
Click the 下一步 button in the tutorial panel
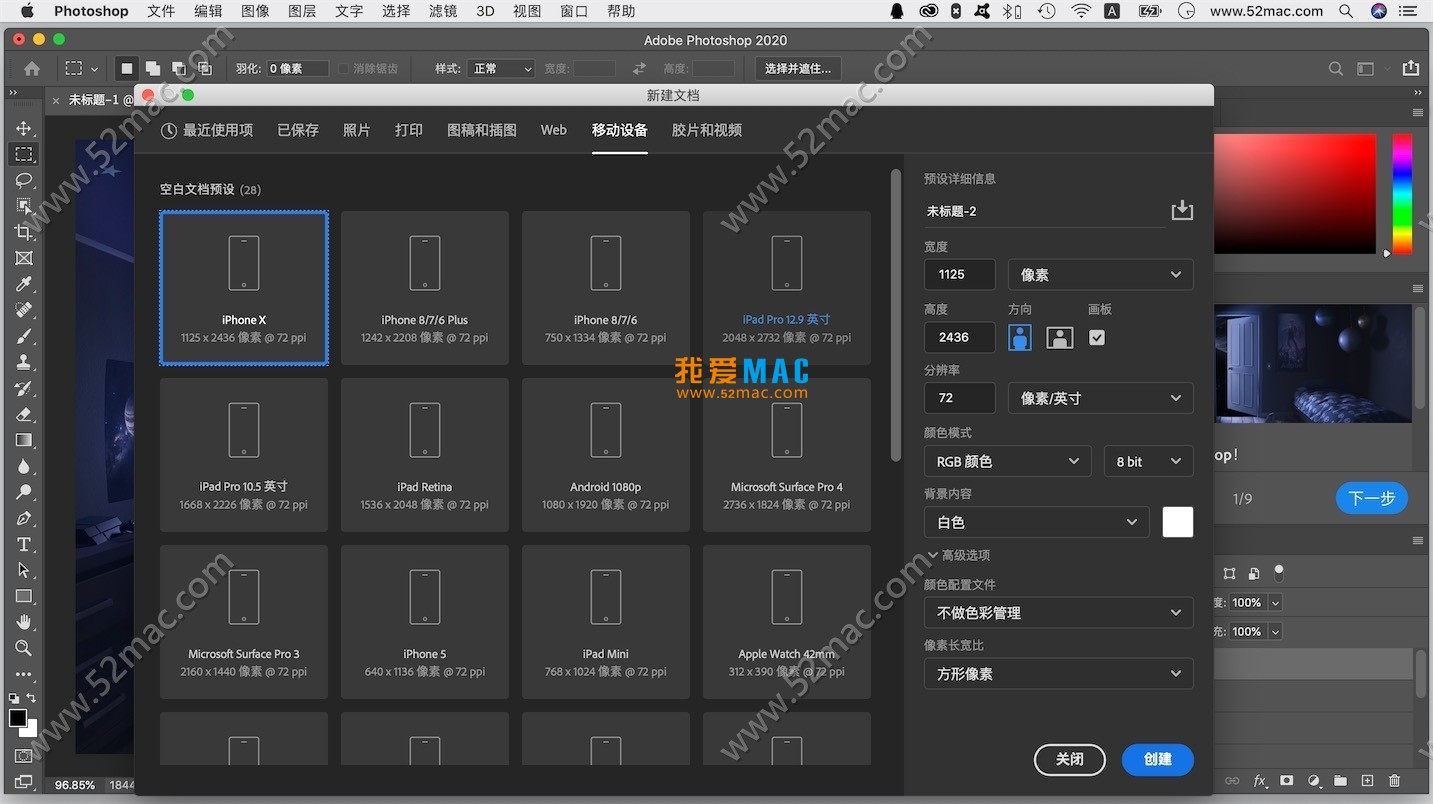pos(1371,498)
